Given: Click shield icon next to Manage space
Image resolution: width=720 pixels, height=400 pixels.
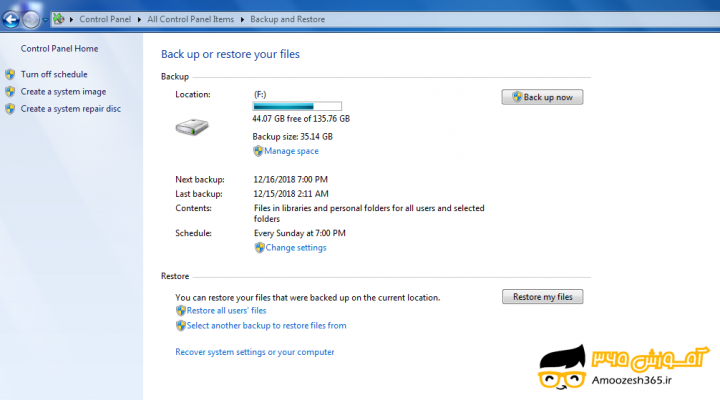Looking at the screenshot, I should 258,151.
